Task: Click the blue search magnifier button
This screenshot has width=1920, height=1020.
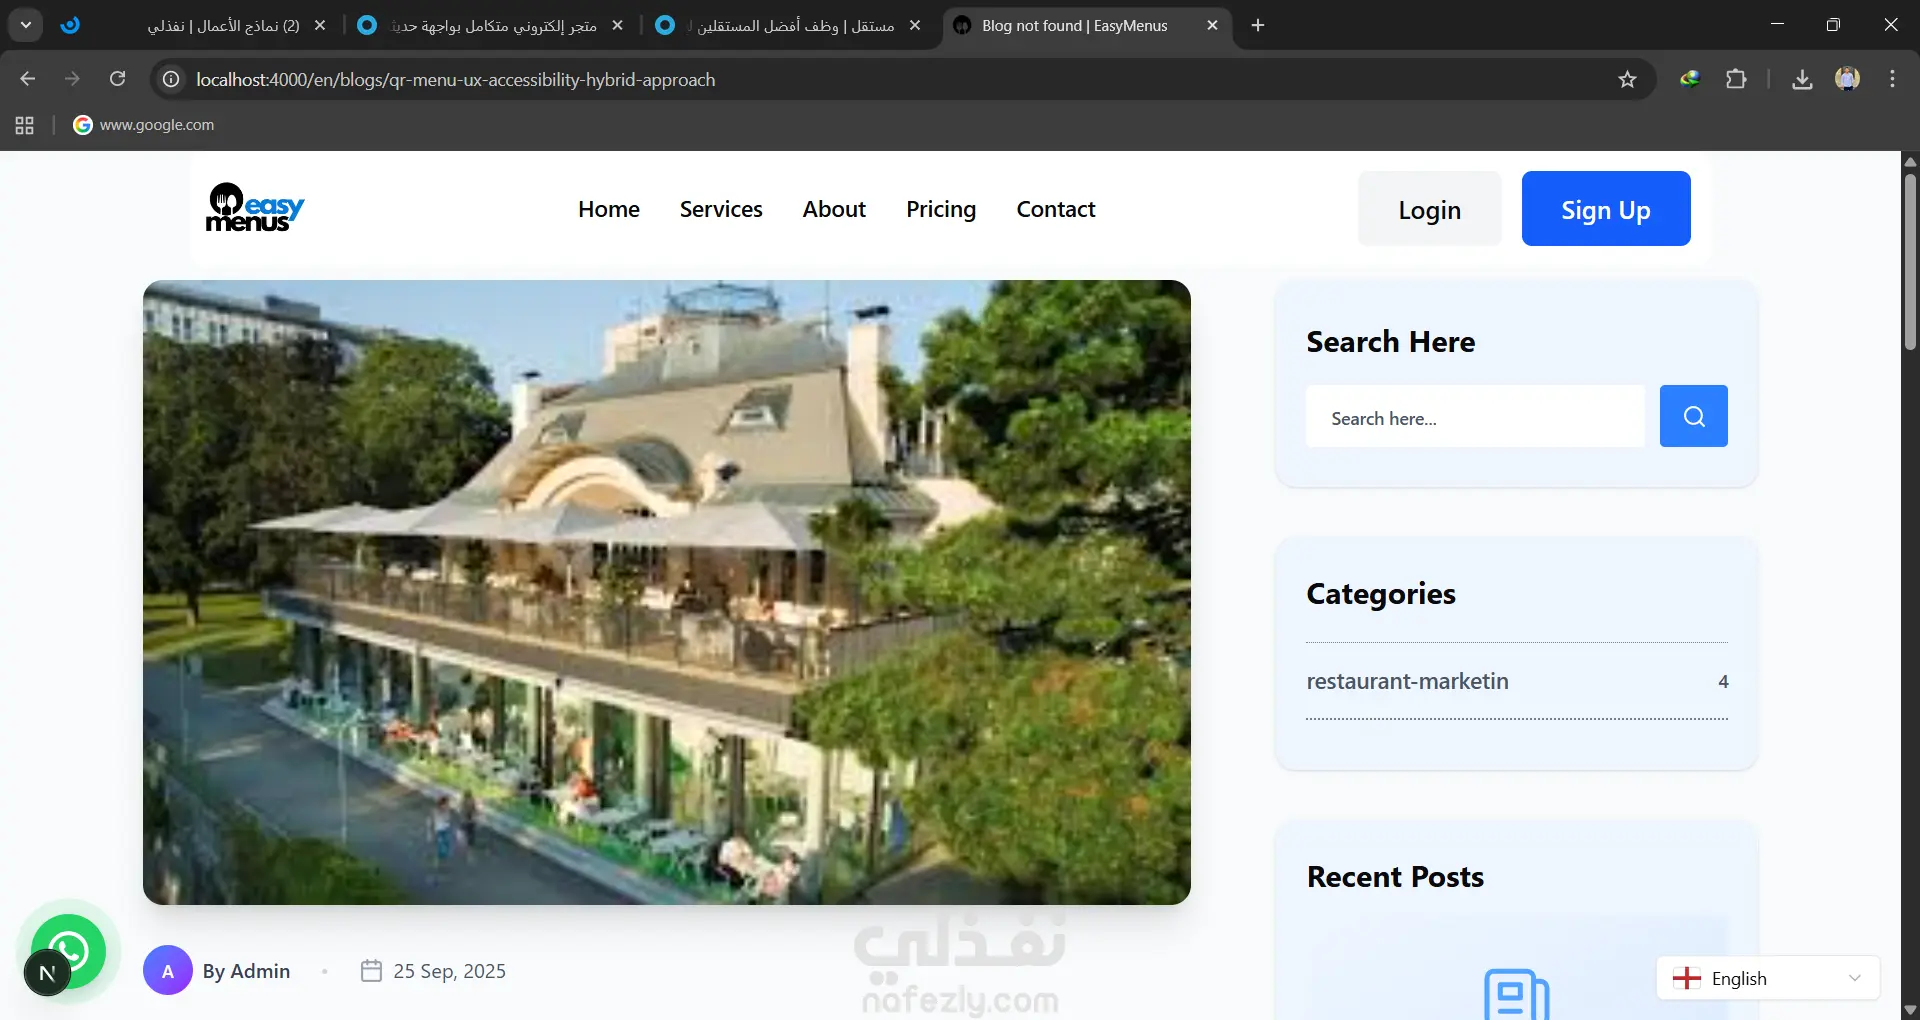Action: point(1693,416)
